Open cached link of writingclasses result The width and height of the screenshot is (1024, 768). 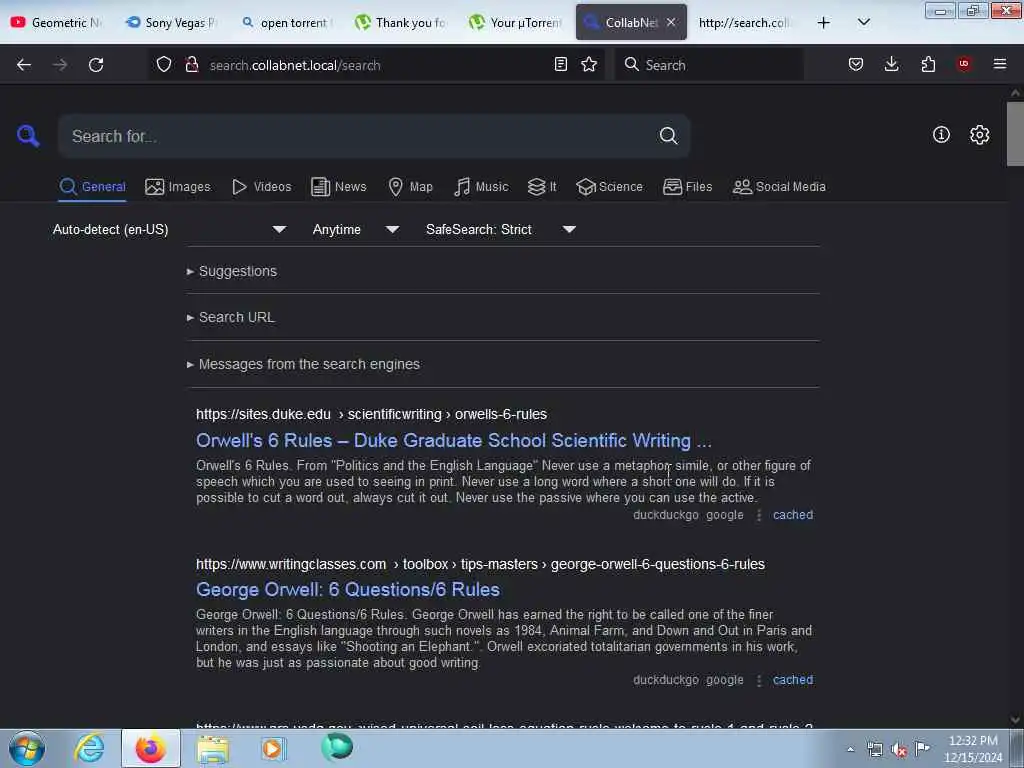(793, 680)
